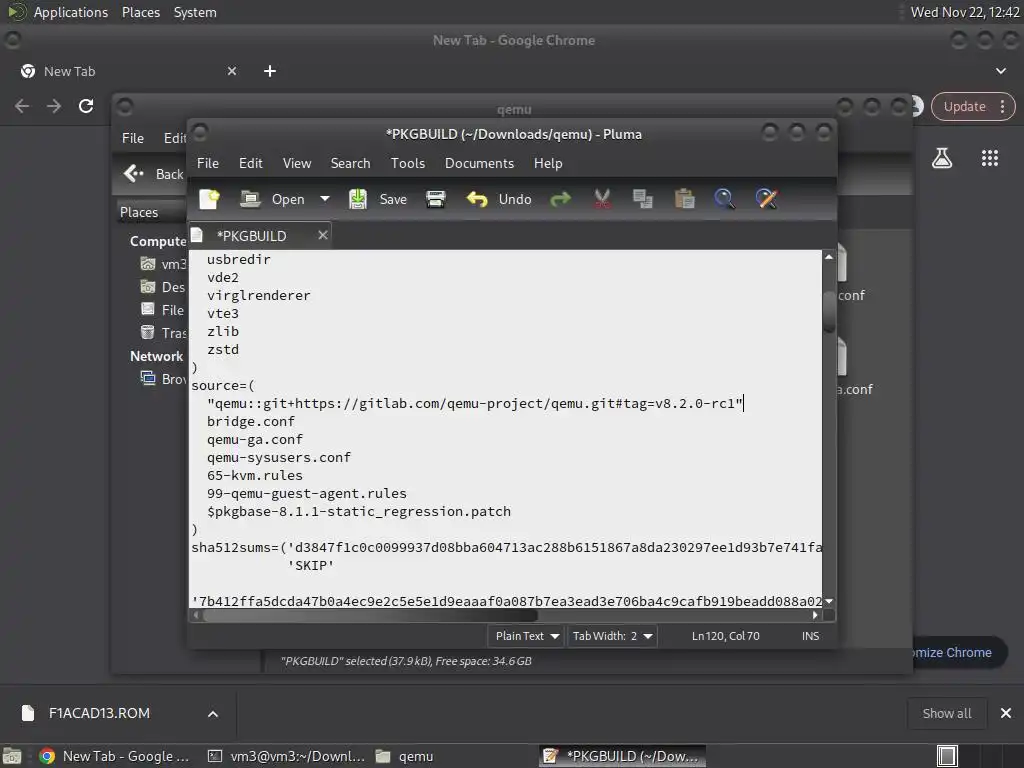The height and width of the screenshot is (768, 1024).
Task: Open Chrome Labs flask icon
Action: point(942,158)
